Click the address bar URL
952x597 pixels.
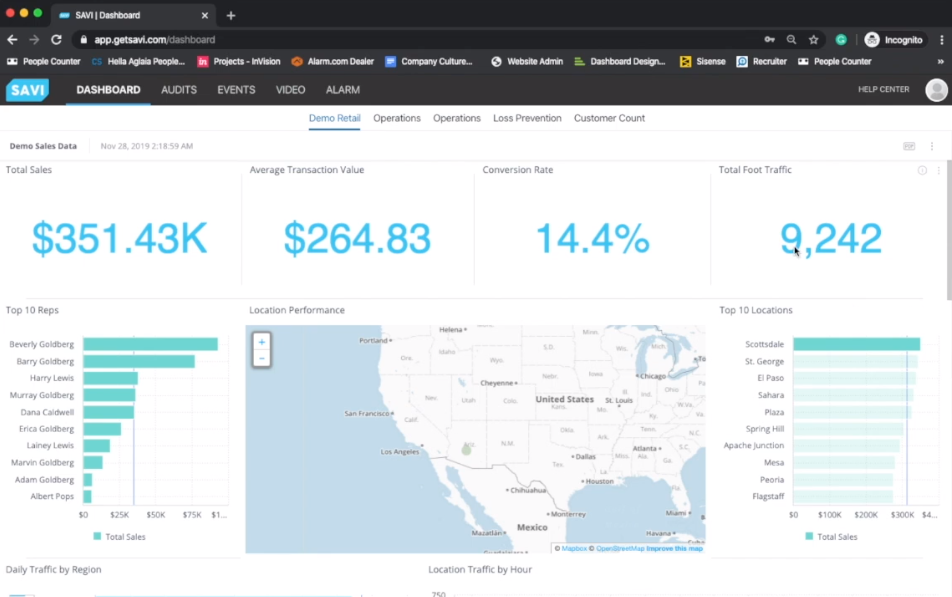click(154, 39)
